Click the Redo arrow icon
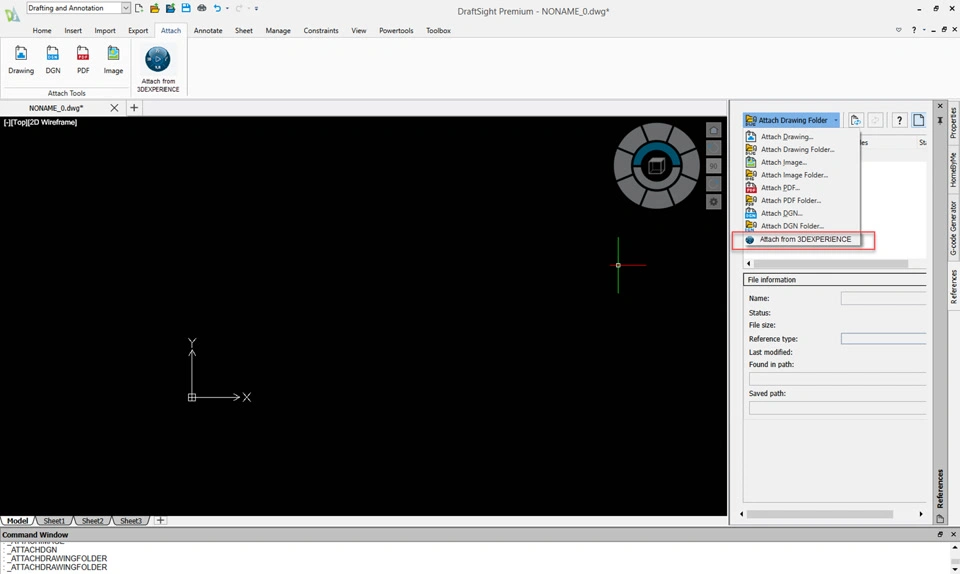Screen dimensions: 960x574 tap(239, 8)
